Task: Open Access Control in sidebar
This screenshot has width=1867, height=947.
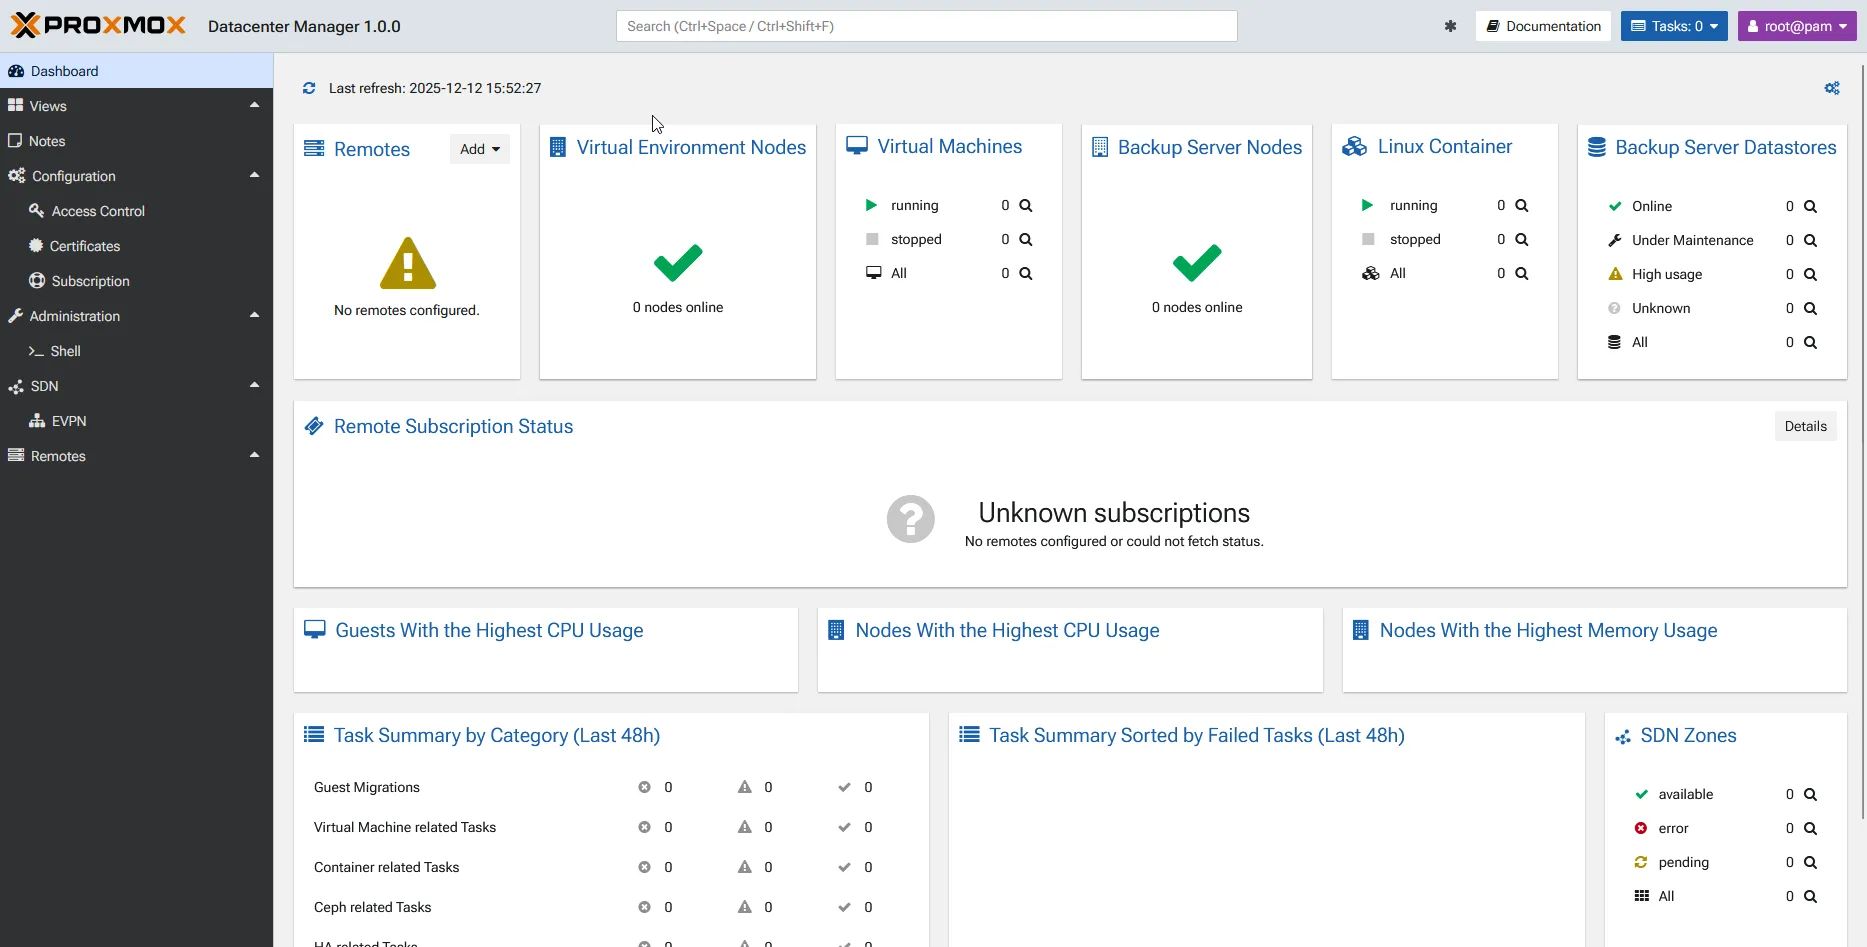Action: 98,211
